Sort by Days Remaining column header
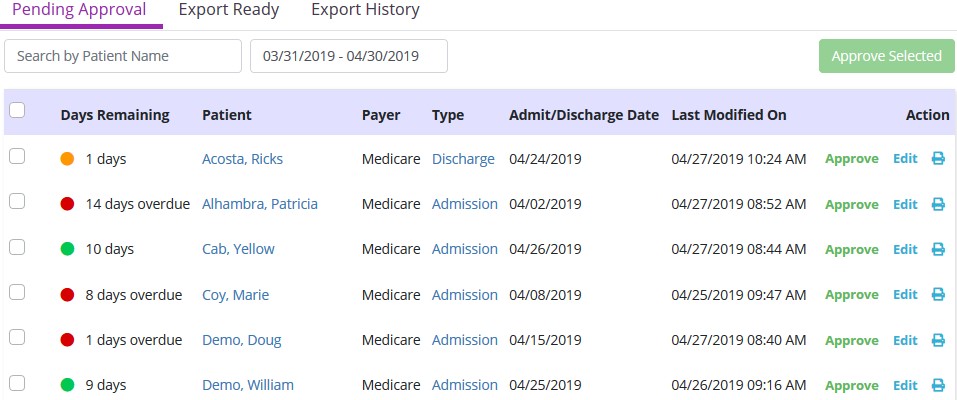 point(115,115)
